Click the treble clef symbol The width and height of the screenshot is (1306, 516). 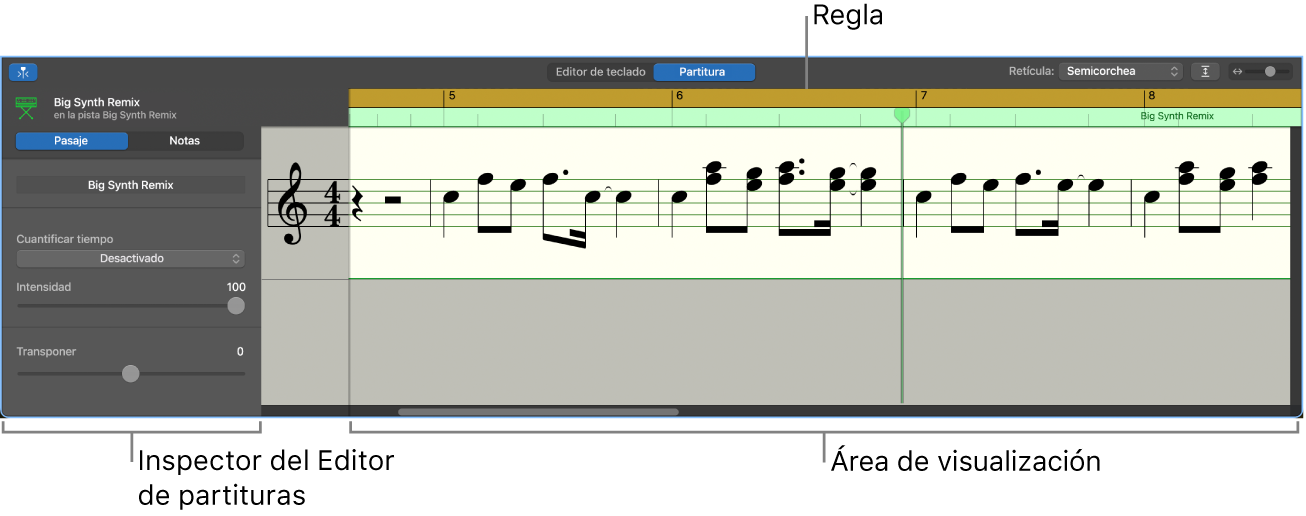[x=292, y=203]
